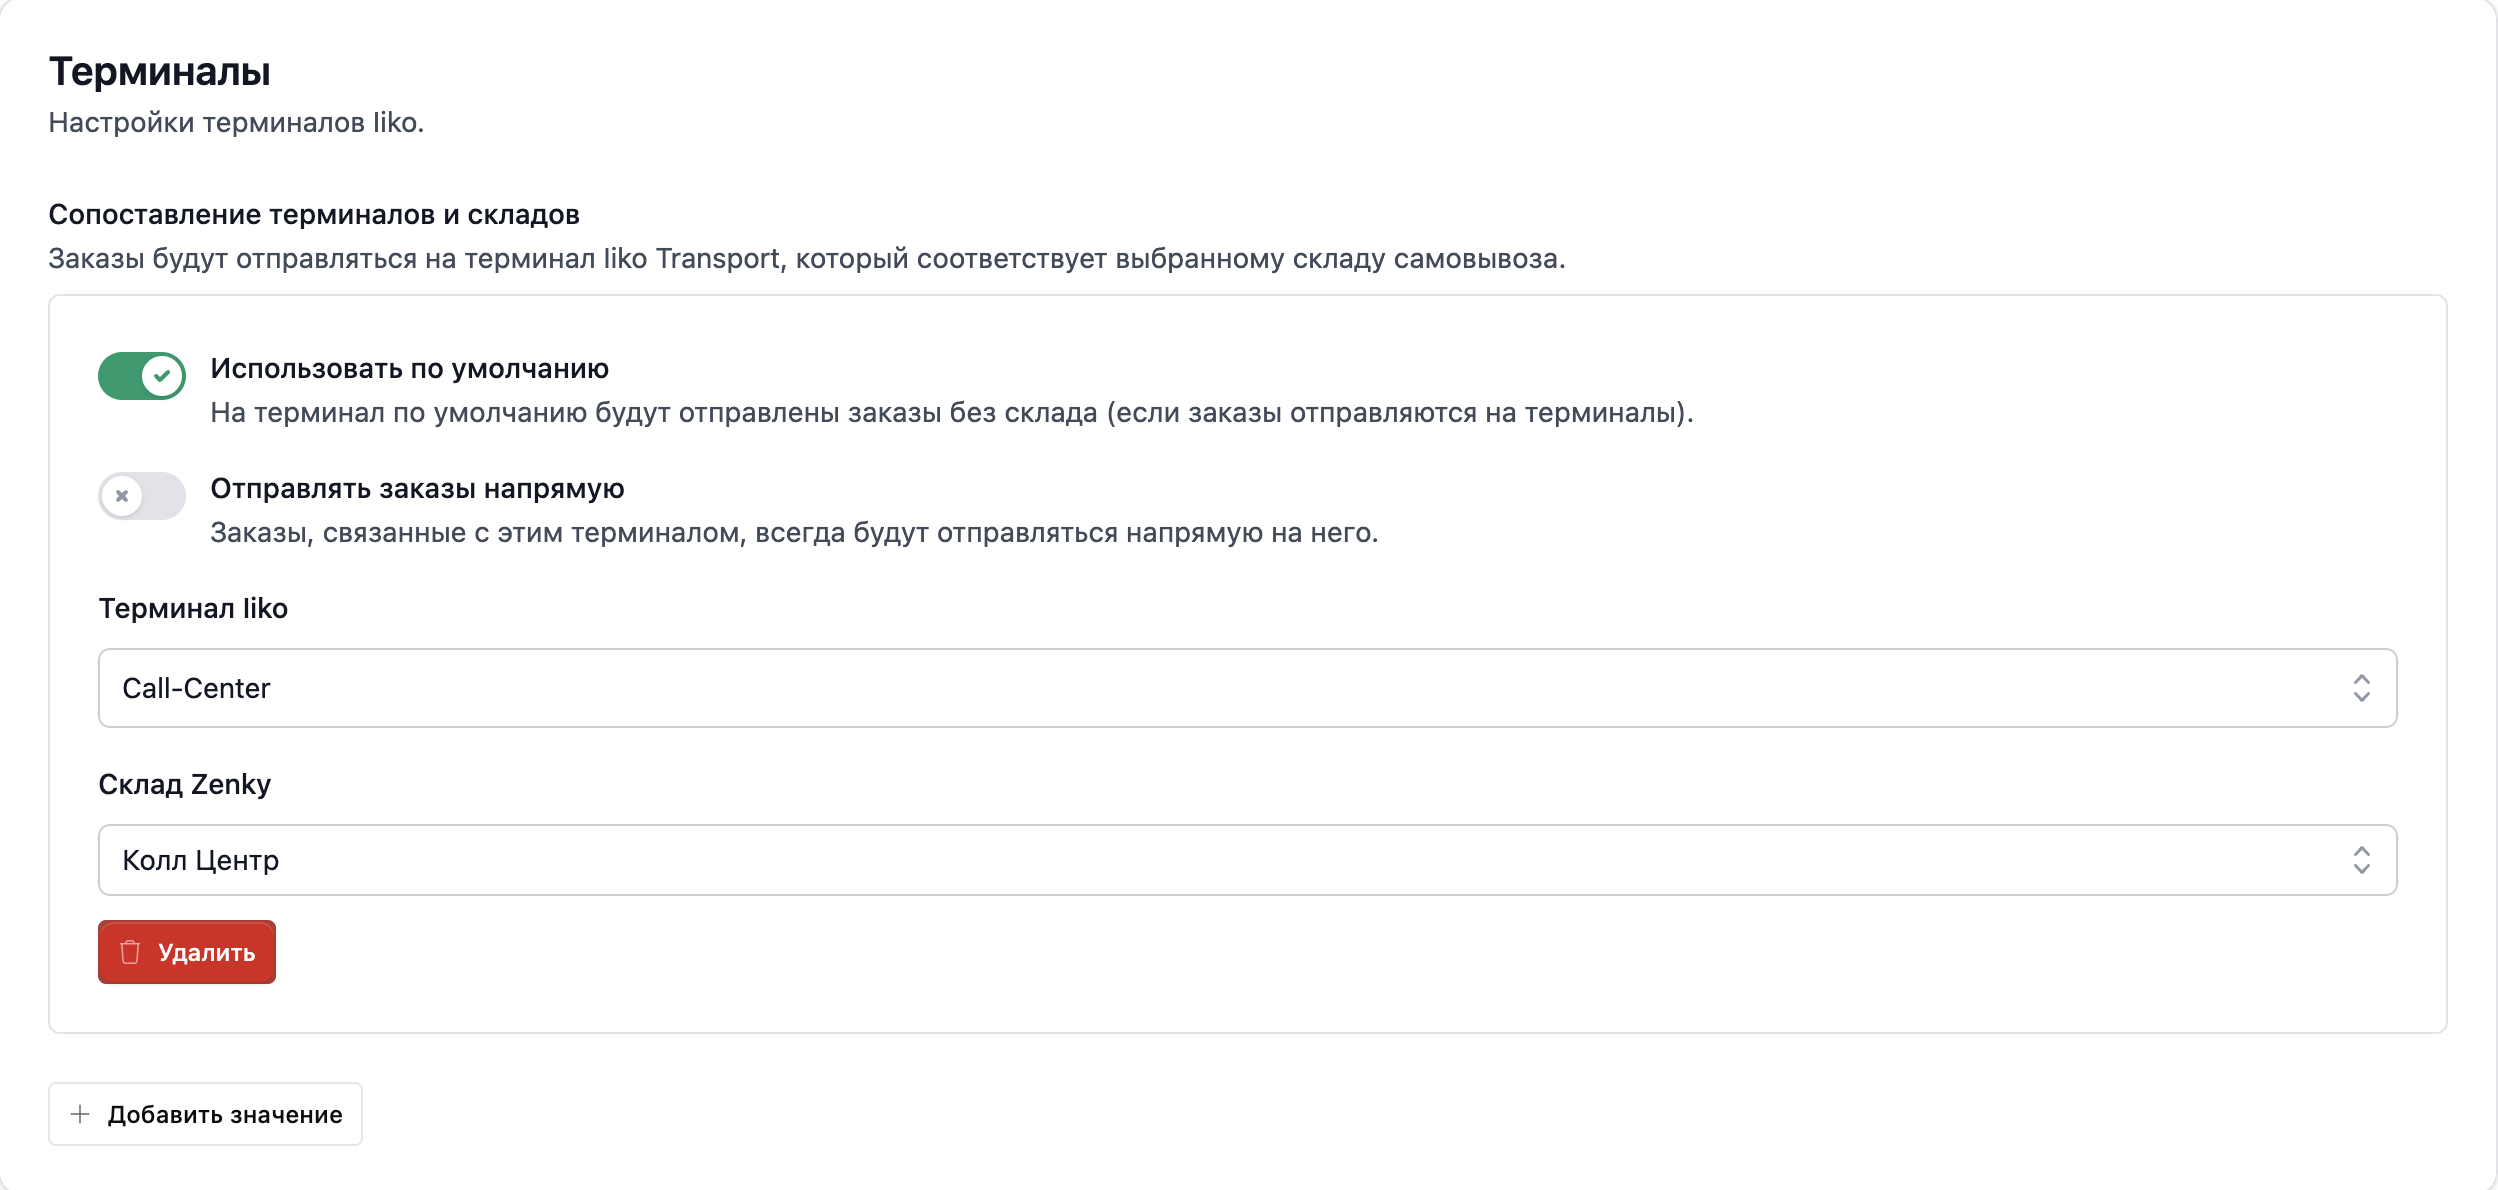The image size is (2498, 1190).
Task: Click the description under Использовать по умолчанию
Action: tap(951, 413)
